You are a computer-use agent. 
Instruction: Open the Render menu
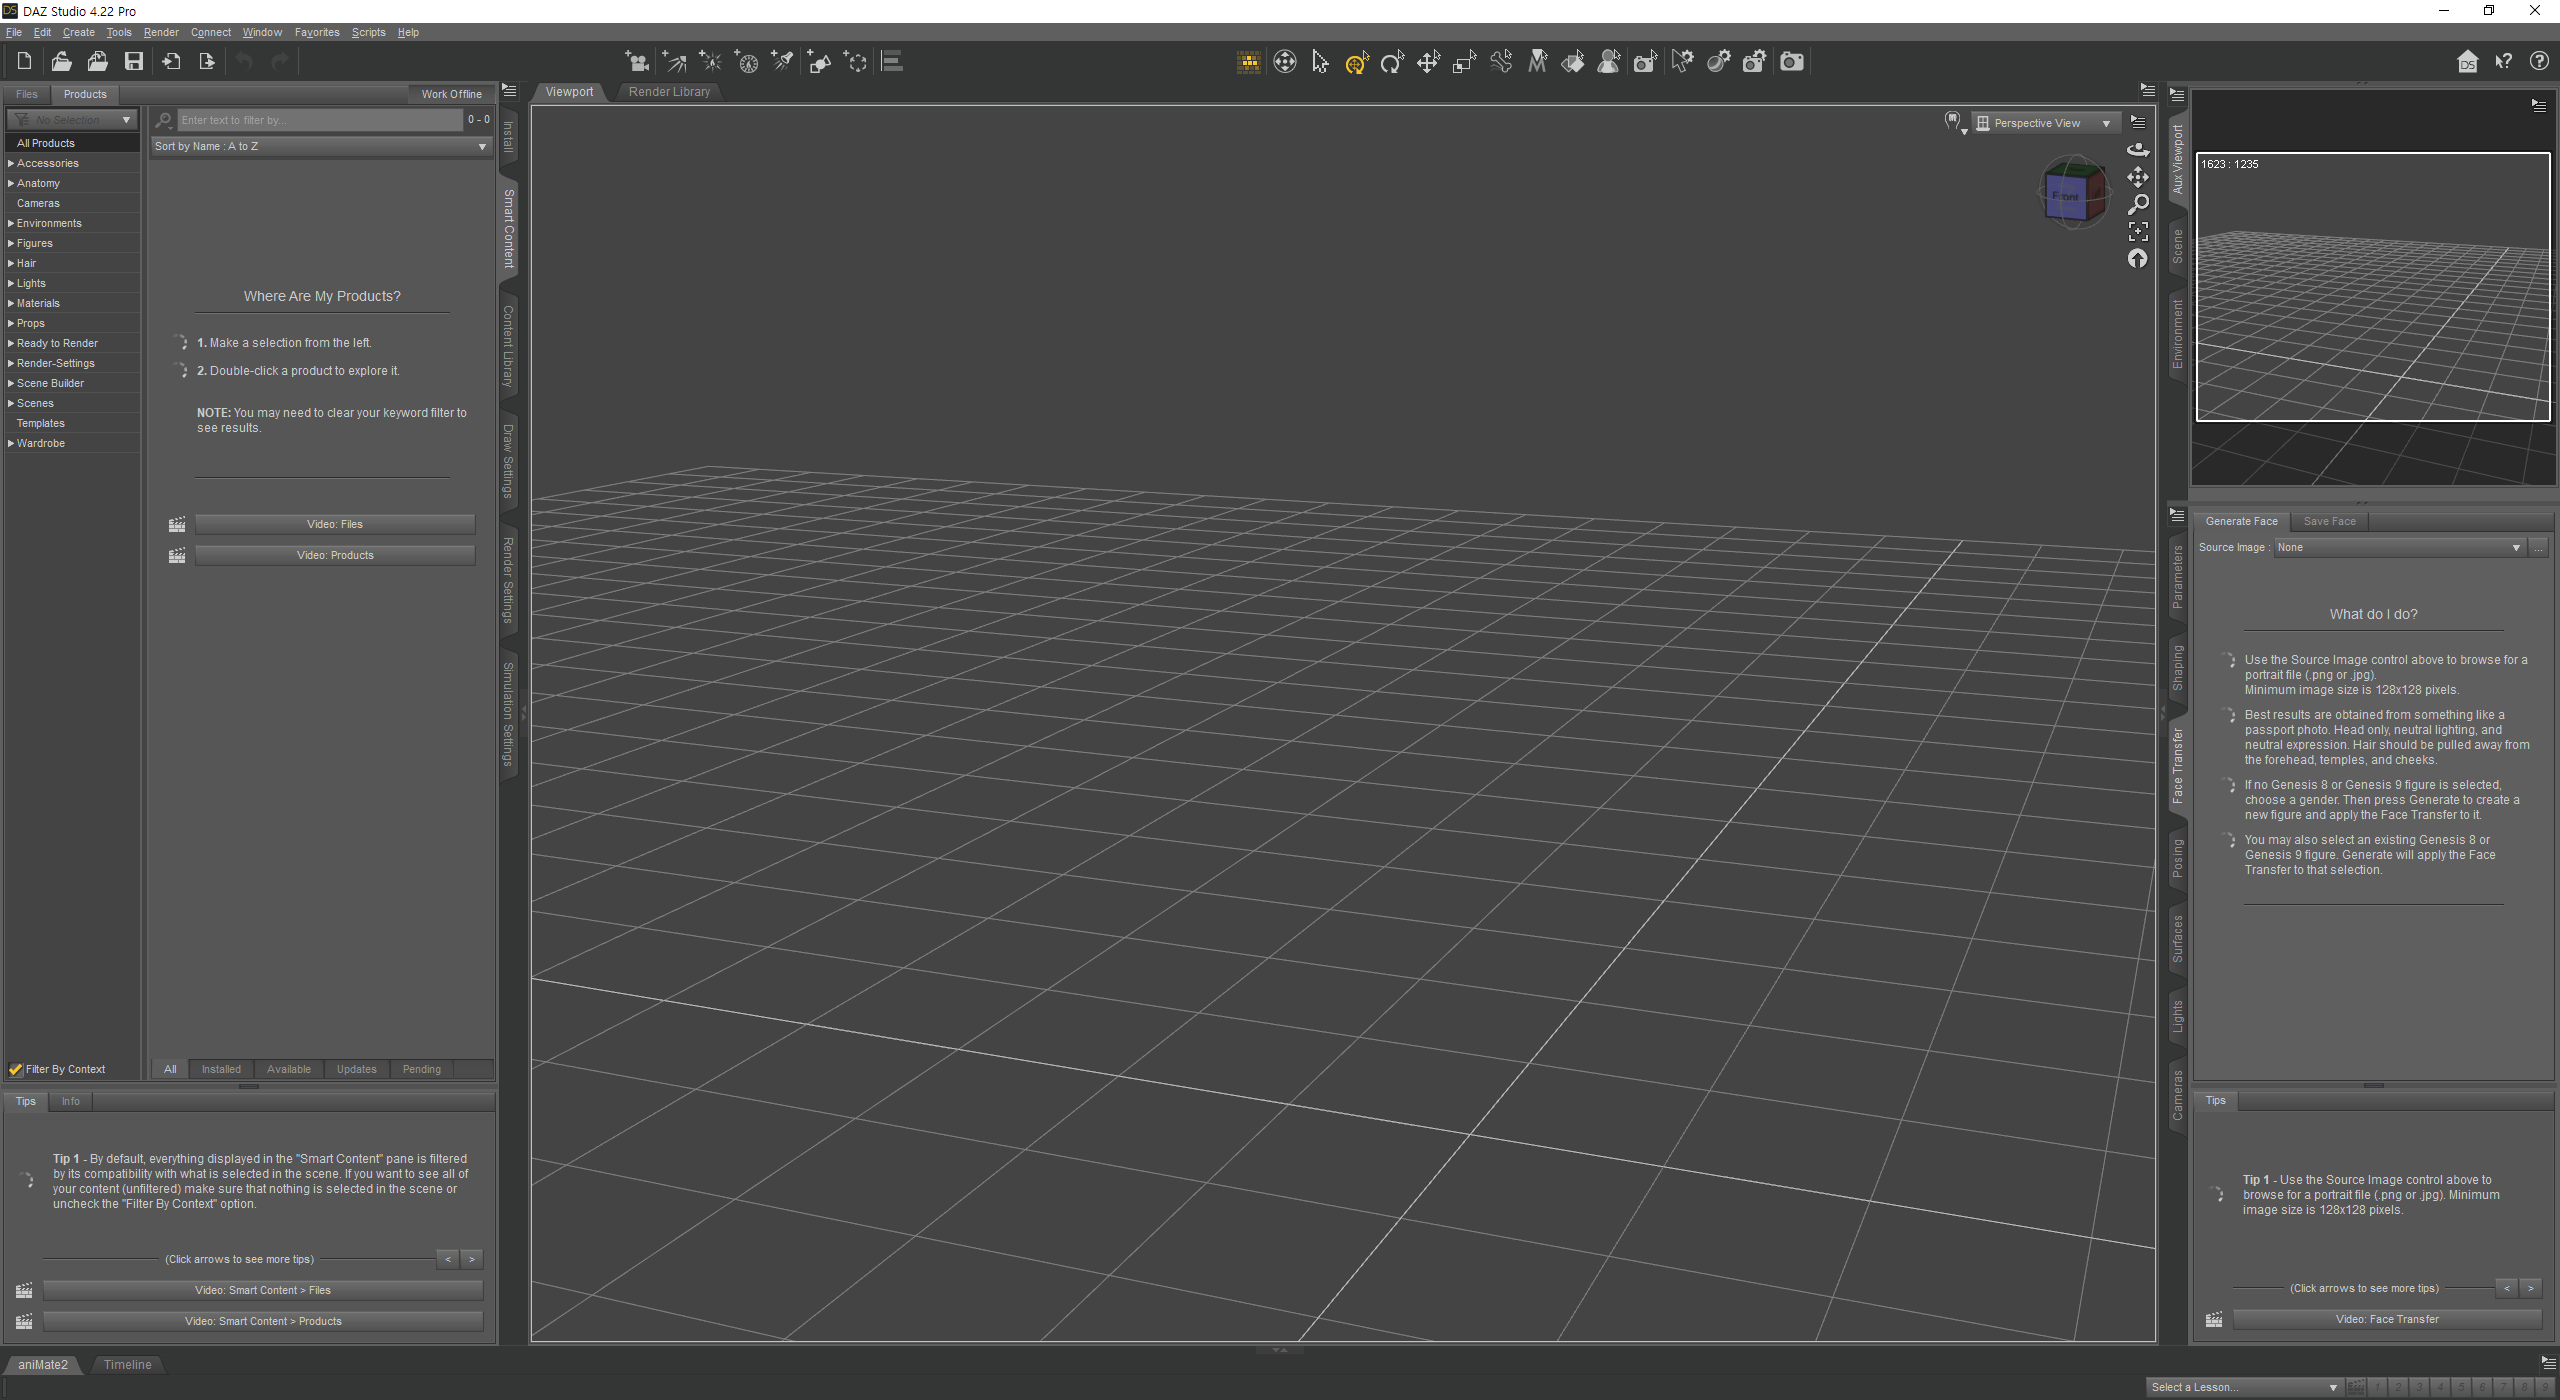[x=161, y=33]
